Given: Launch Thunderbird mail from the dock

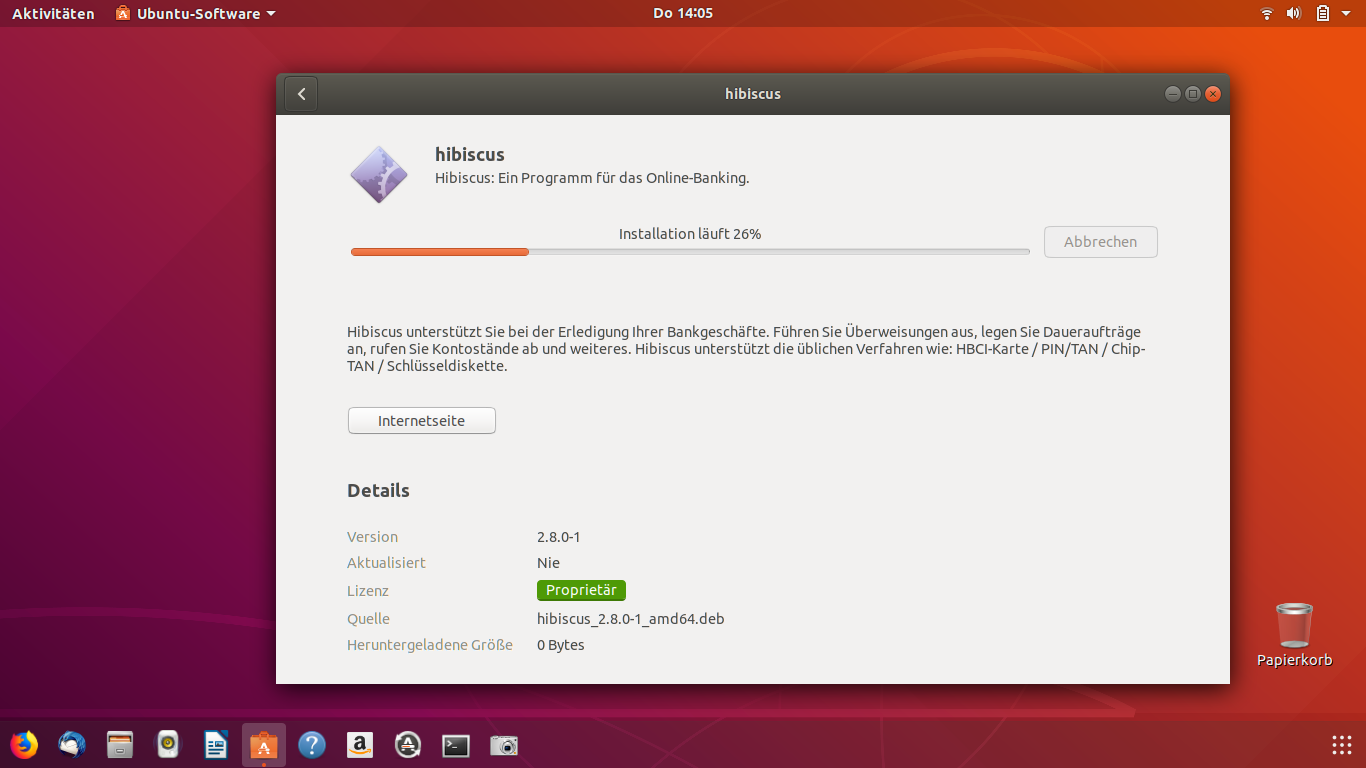Looking at the screenshot, I should [72, 745].
